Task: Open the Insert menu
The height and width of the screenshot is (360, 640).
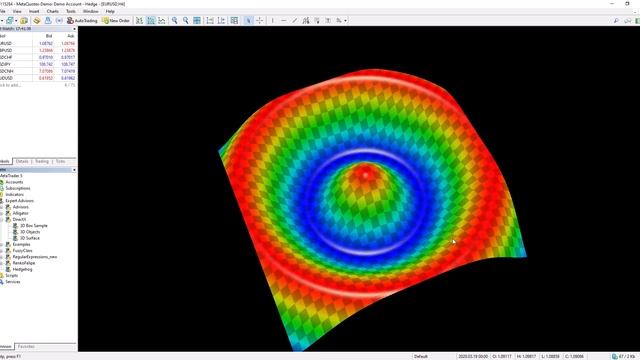Action: pyautogui.click(x=34, y=11)
